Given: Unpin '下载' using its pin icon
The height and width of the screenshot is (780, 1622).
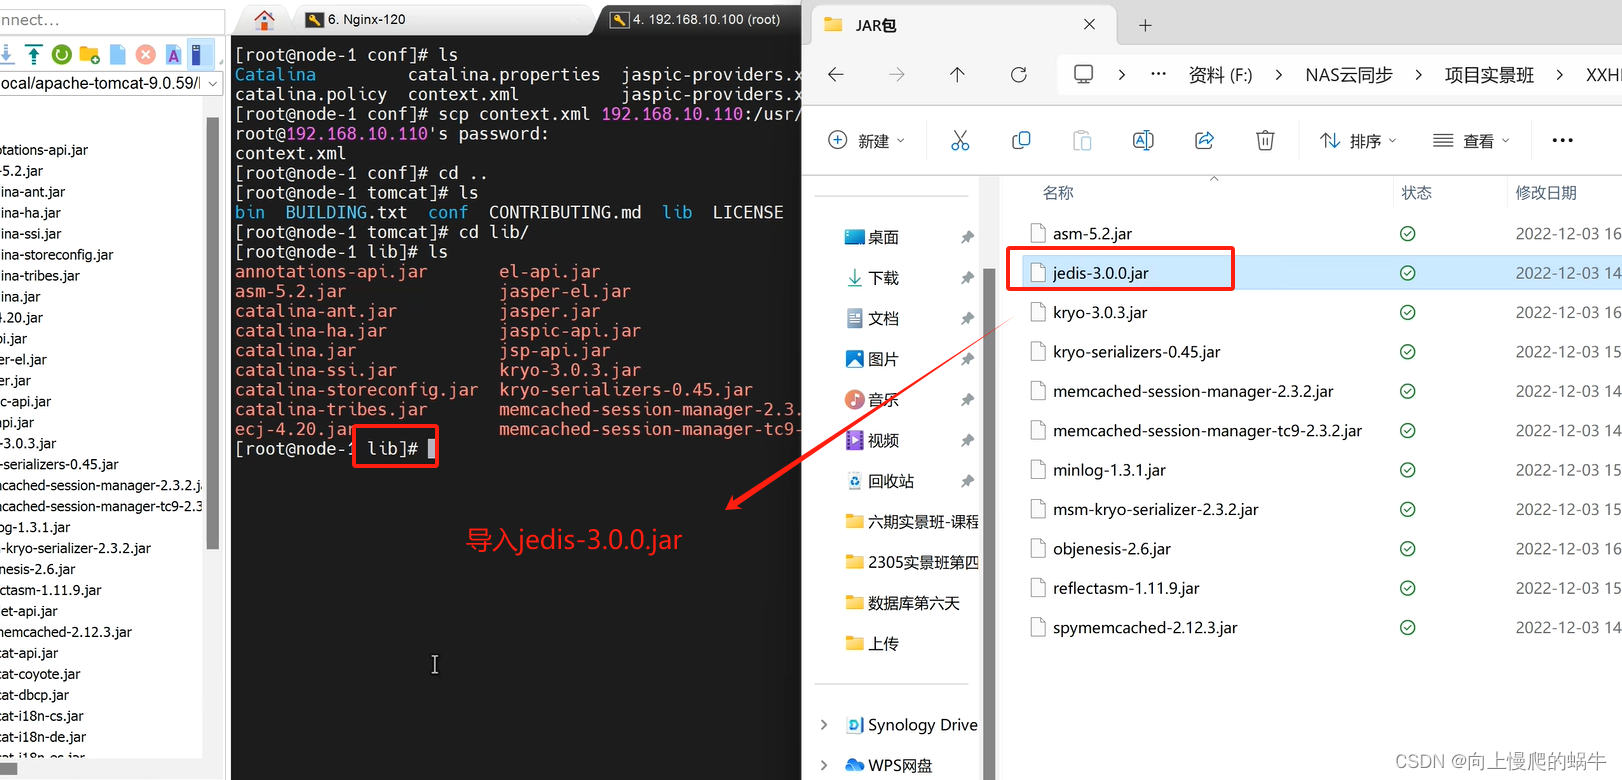Looking at the screenshot, I should pyautogui.click(x=967, y=278).
